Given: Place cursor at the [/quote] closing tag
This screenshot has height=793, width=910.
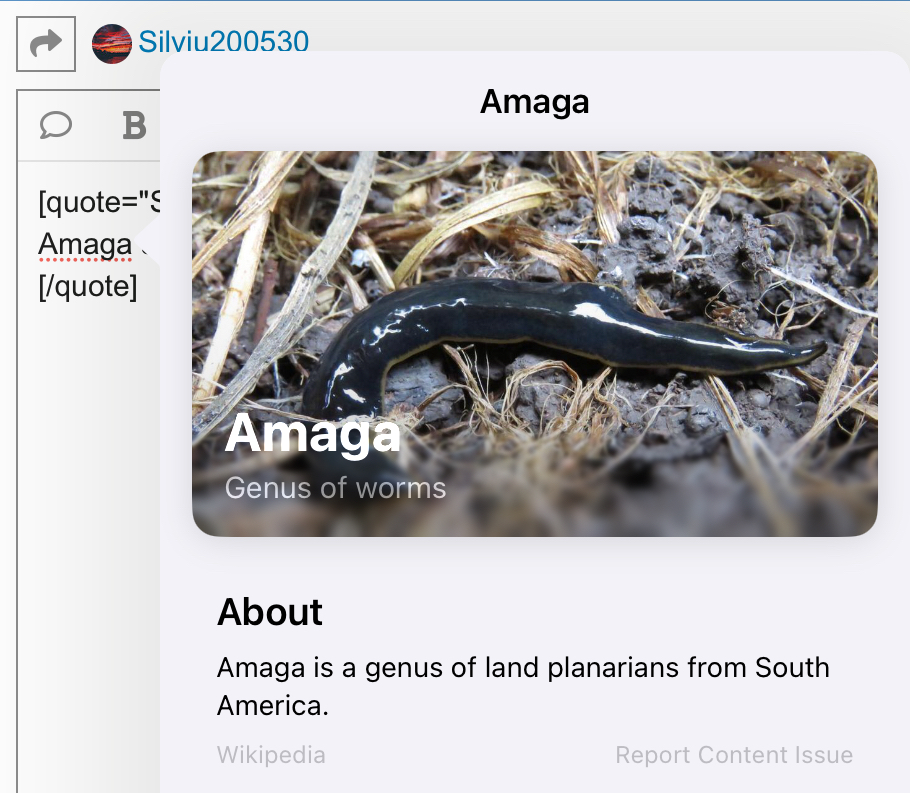Looking at the screenshot, I should point(88,286).
